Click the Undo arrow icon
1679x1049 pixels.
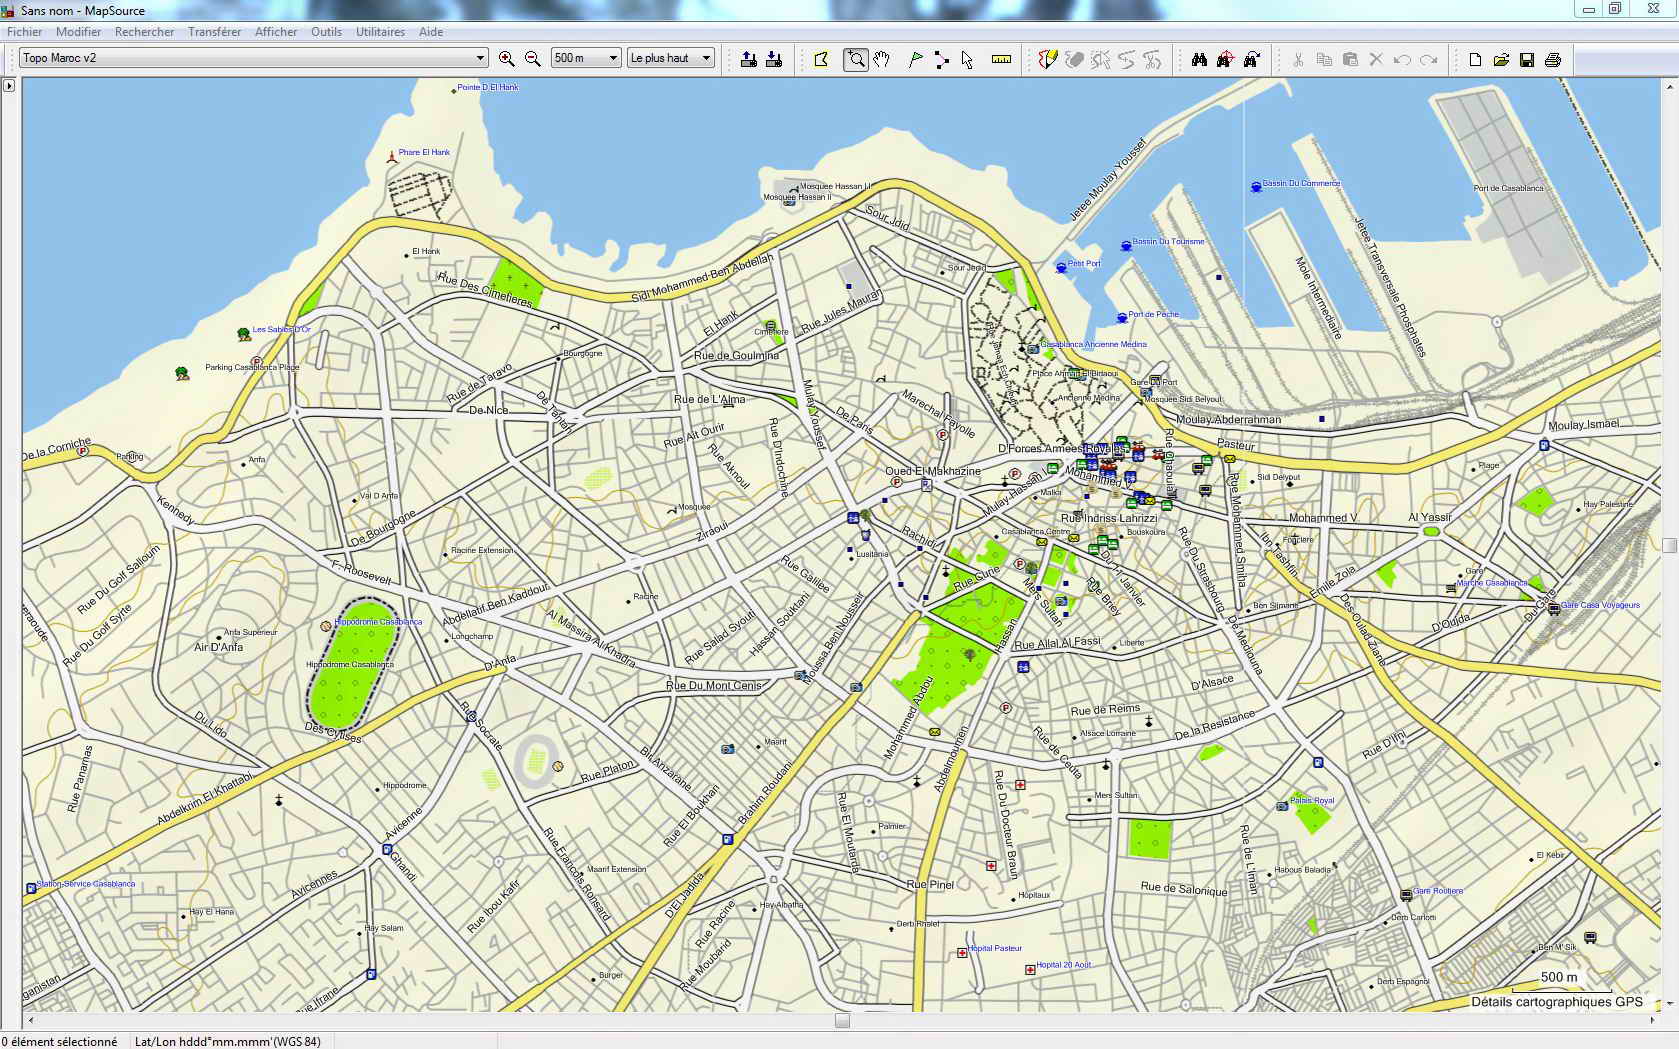click(1402, 59)
